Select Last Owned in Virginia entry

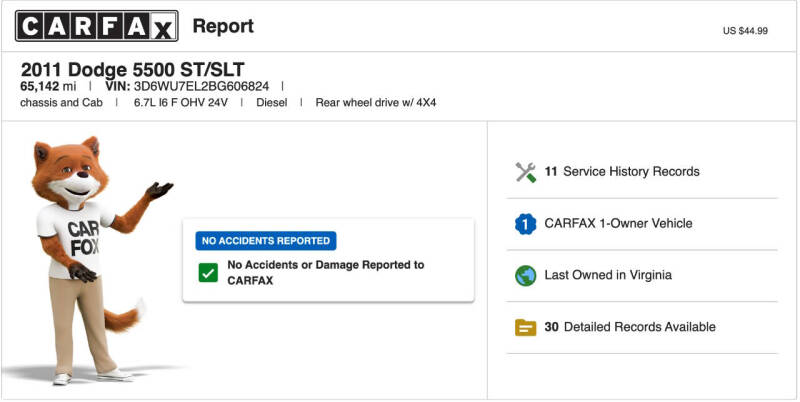[x=608, y=275]
